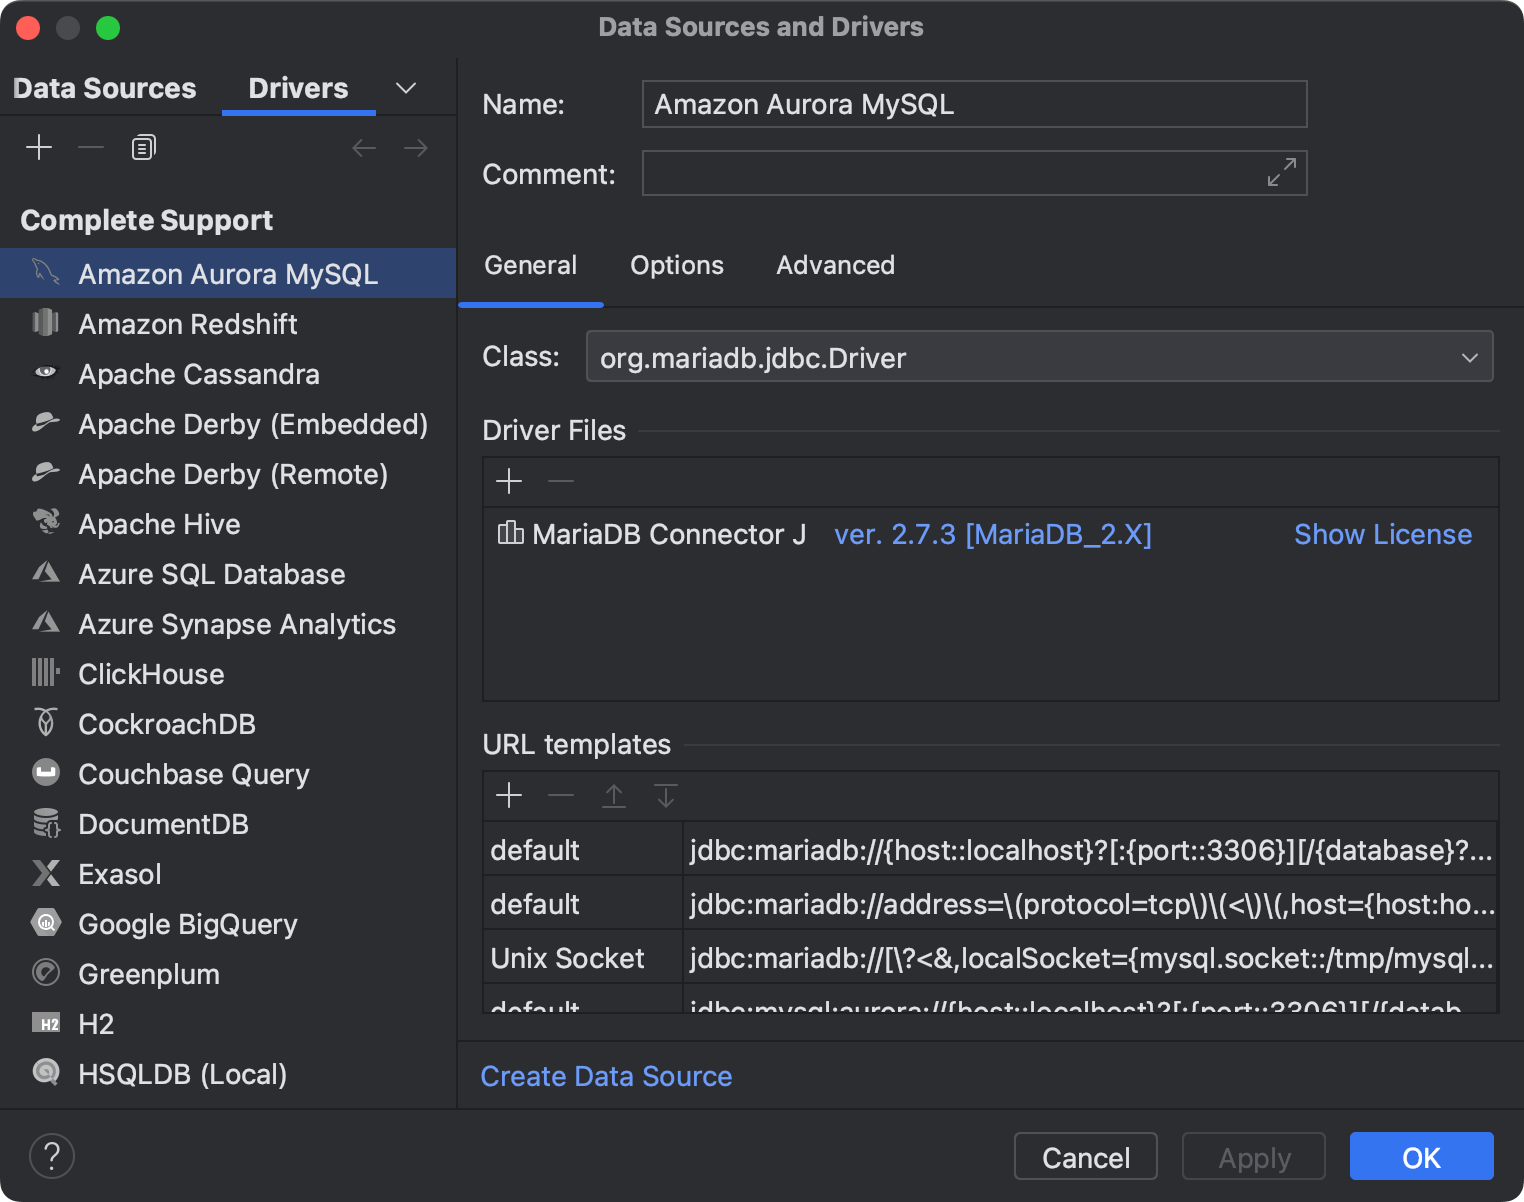Open the chevron menu next to Drivers

click(405, 88)
